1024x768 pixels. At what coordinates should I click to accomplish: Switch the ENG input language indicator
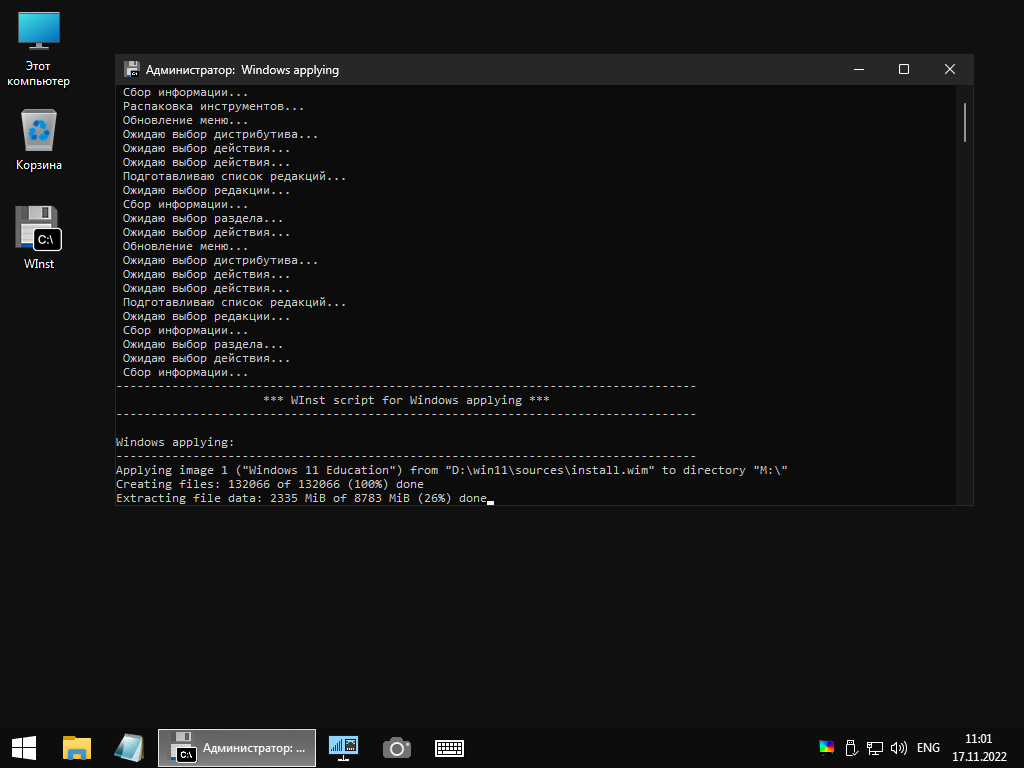tap(928, 748)
